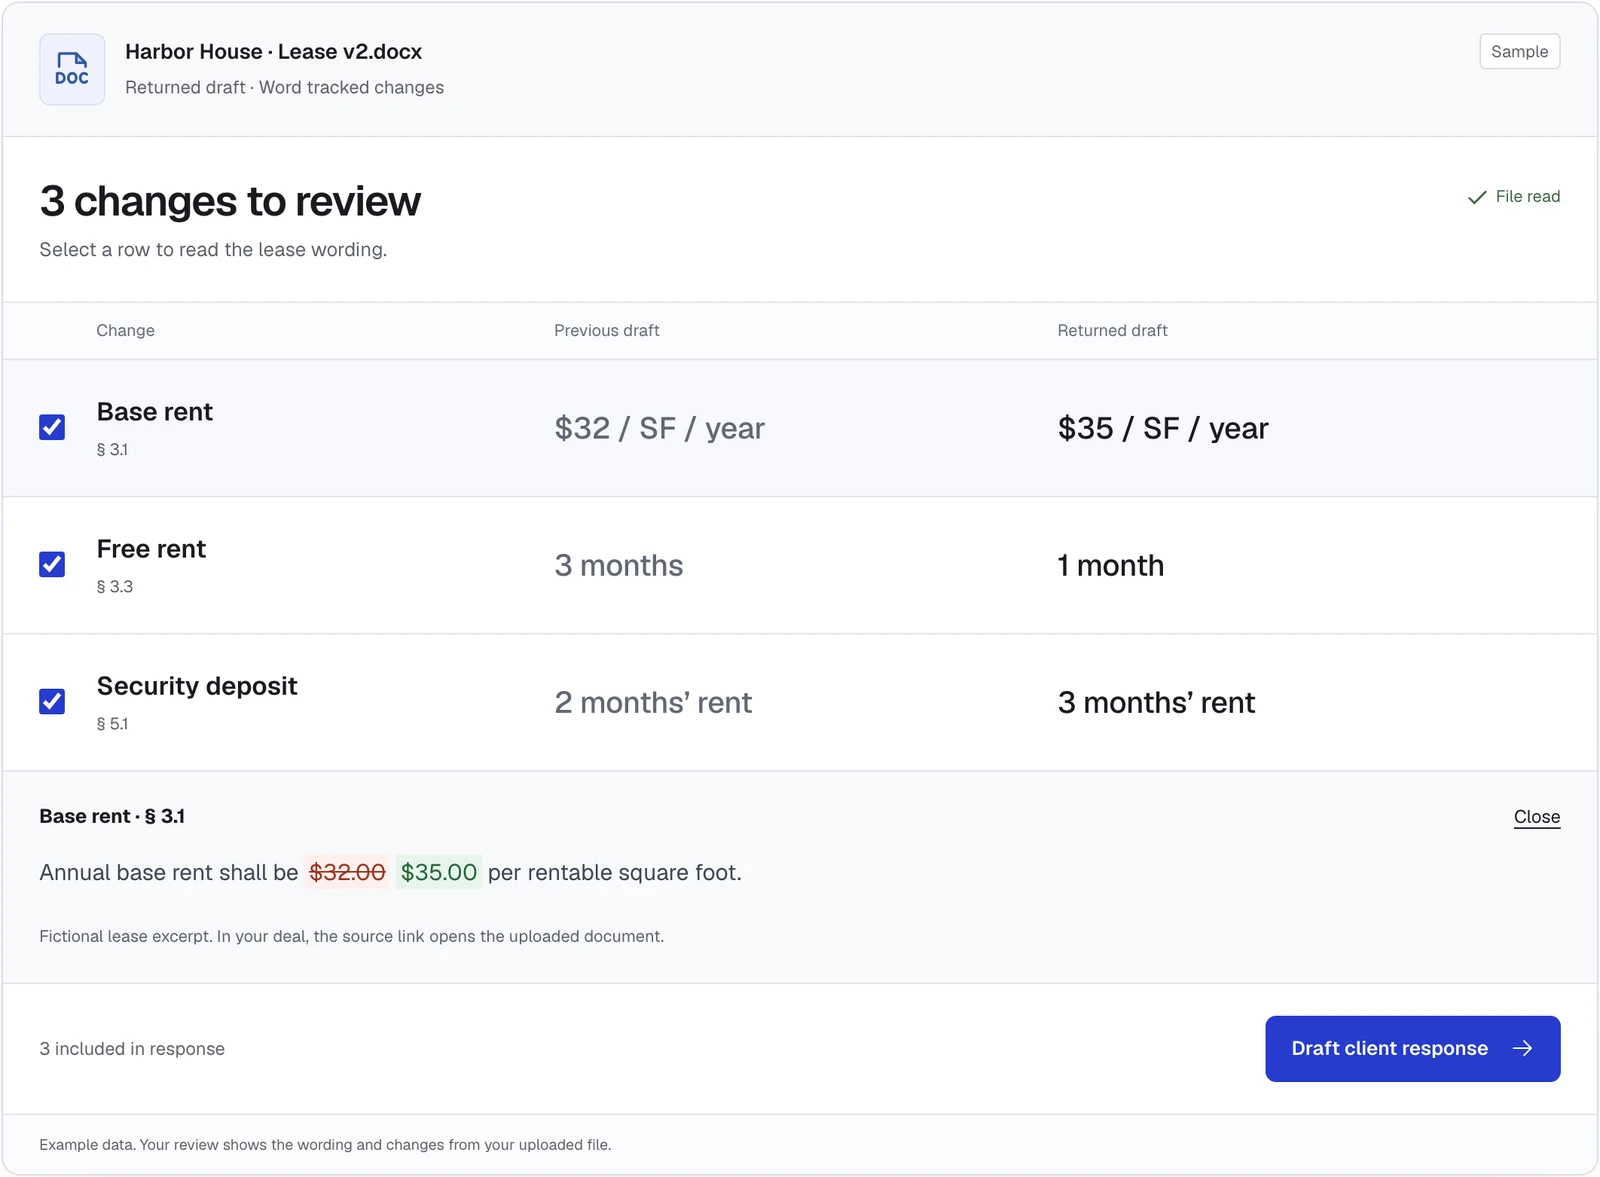Image resolution: width=1600 pixels, height=1177 pixels.
Task: Click the "2 months' rent" previous value
Action: 653,702
